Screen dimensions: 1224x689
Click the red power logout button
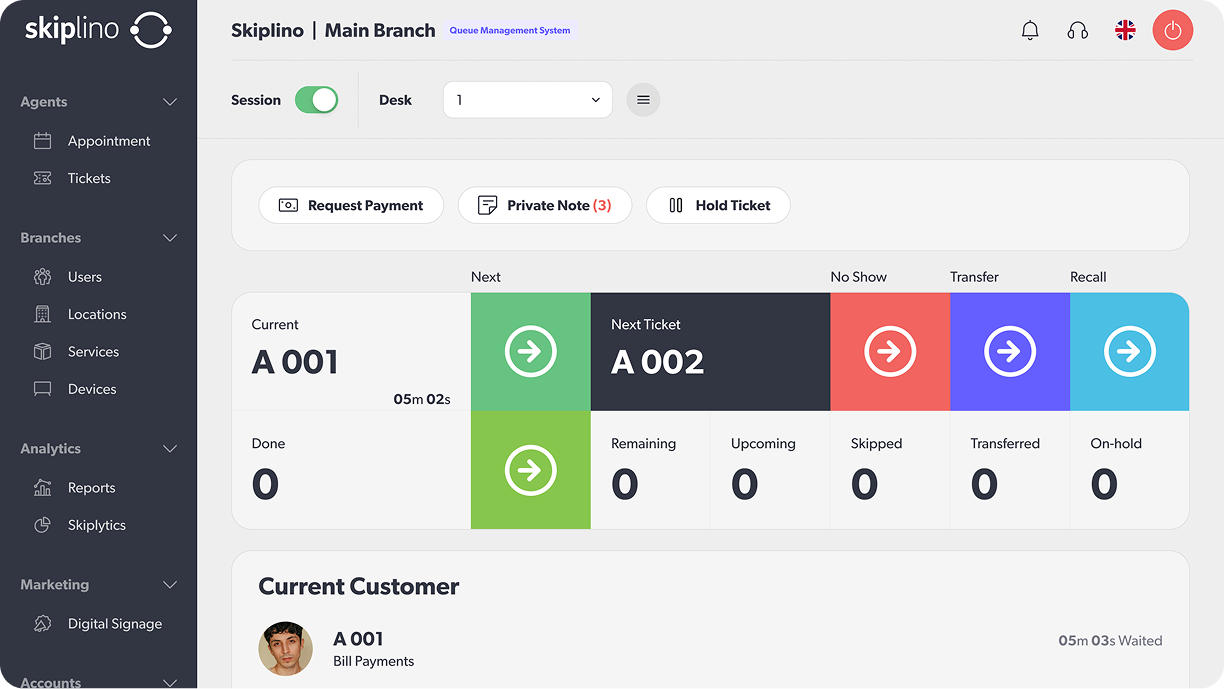(x=1173, y=30)
